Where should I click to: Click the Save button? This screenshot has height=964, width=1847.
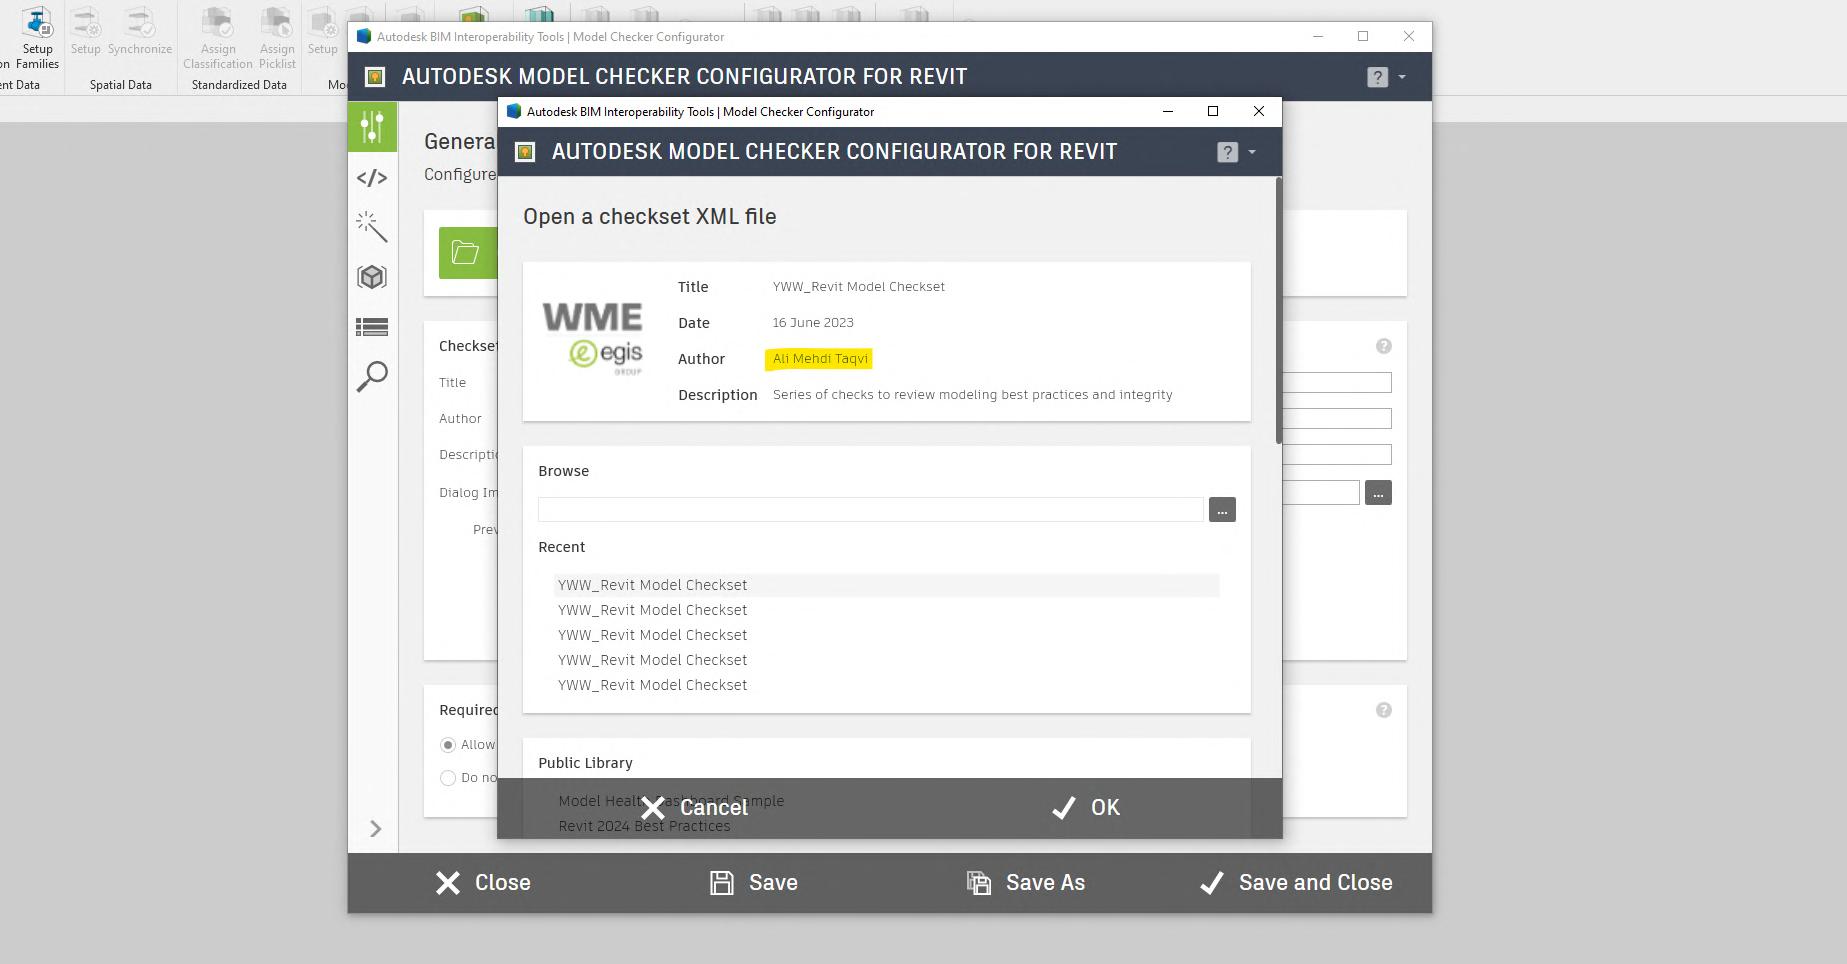pos(754,883)
